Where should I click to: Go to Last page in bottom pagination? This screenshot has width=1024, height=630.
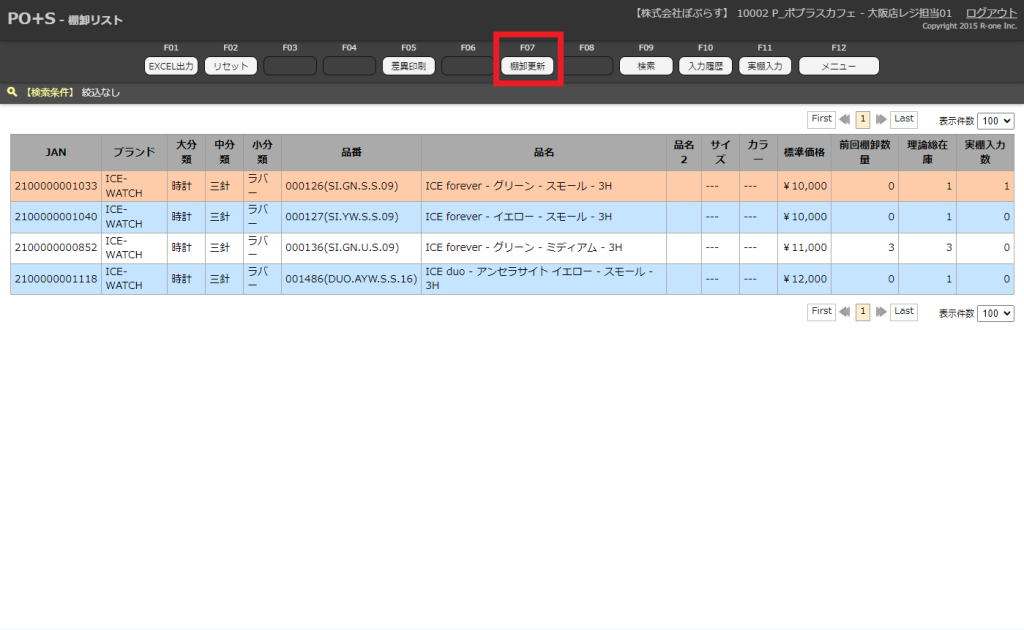(x=904, y=312)
